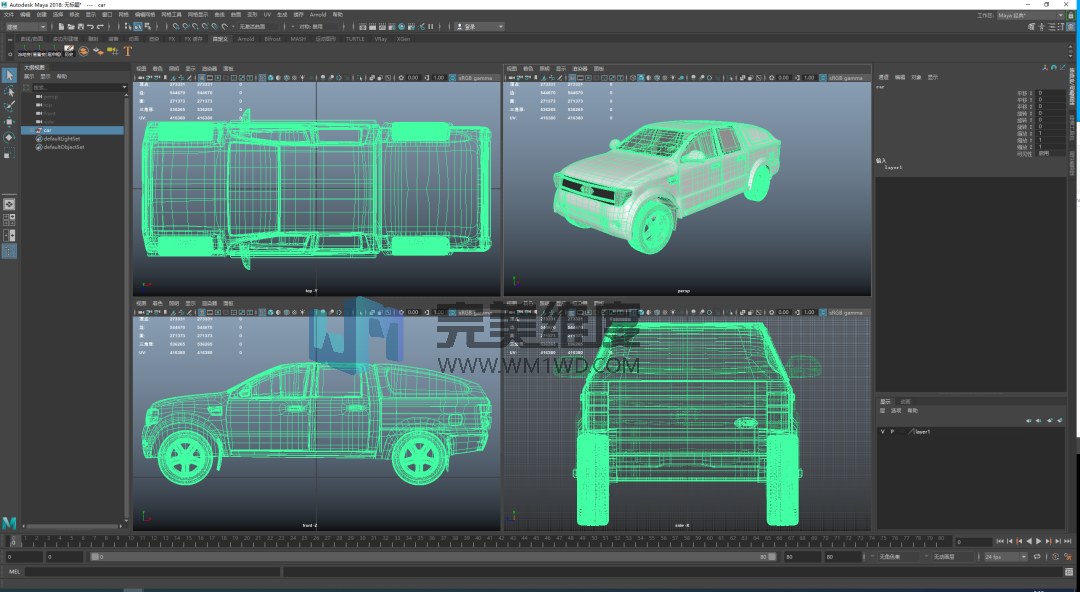The image size is (1080, 592).
Task: Select the arrow Select tool in the toolbox
Action: click(x=9, y=75)
